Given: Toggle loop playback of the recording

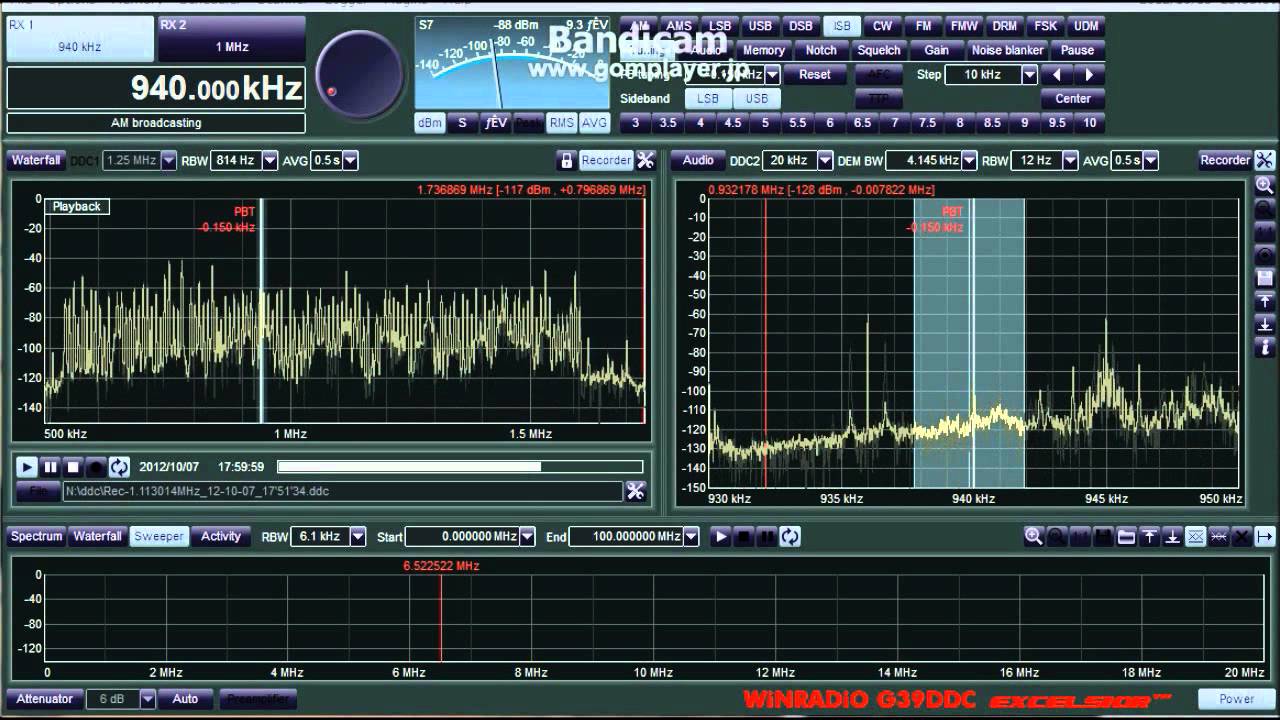Looking at the screenshot, I should pos(119,467).
